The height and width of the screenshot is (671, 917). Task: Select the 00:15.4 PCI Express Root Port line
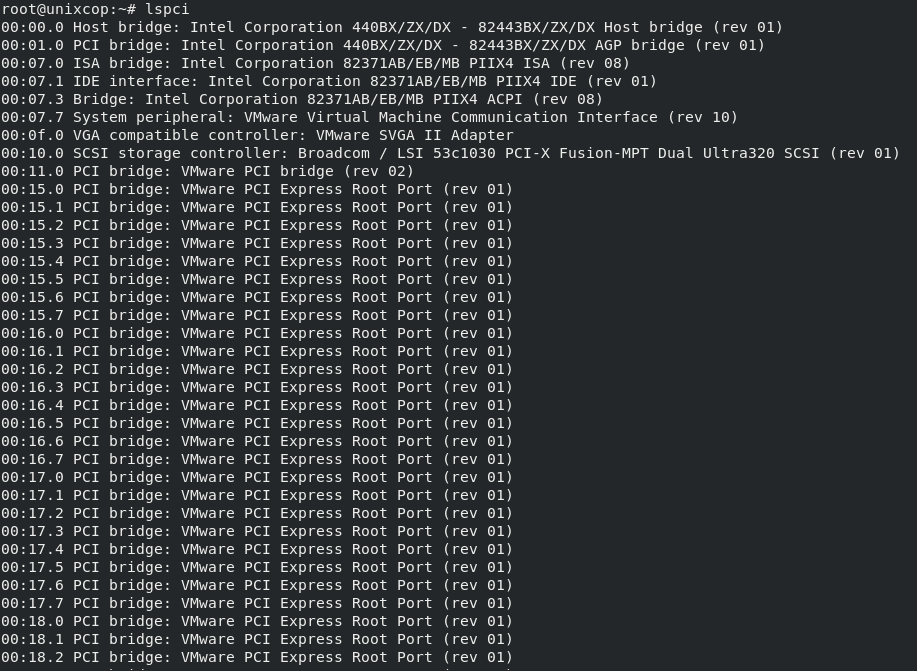(x=257, y=261)
